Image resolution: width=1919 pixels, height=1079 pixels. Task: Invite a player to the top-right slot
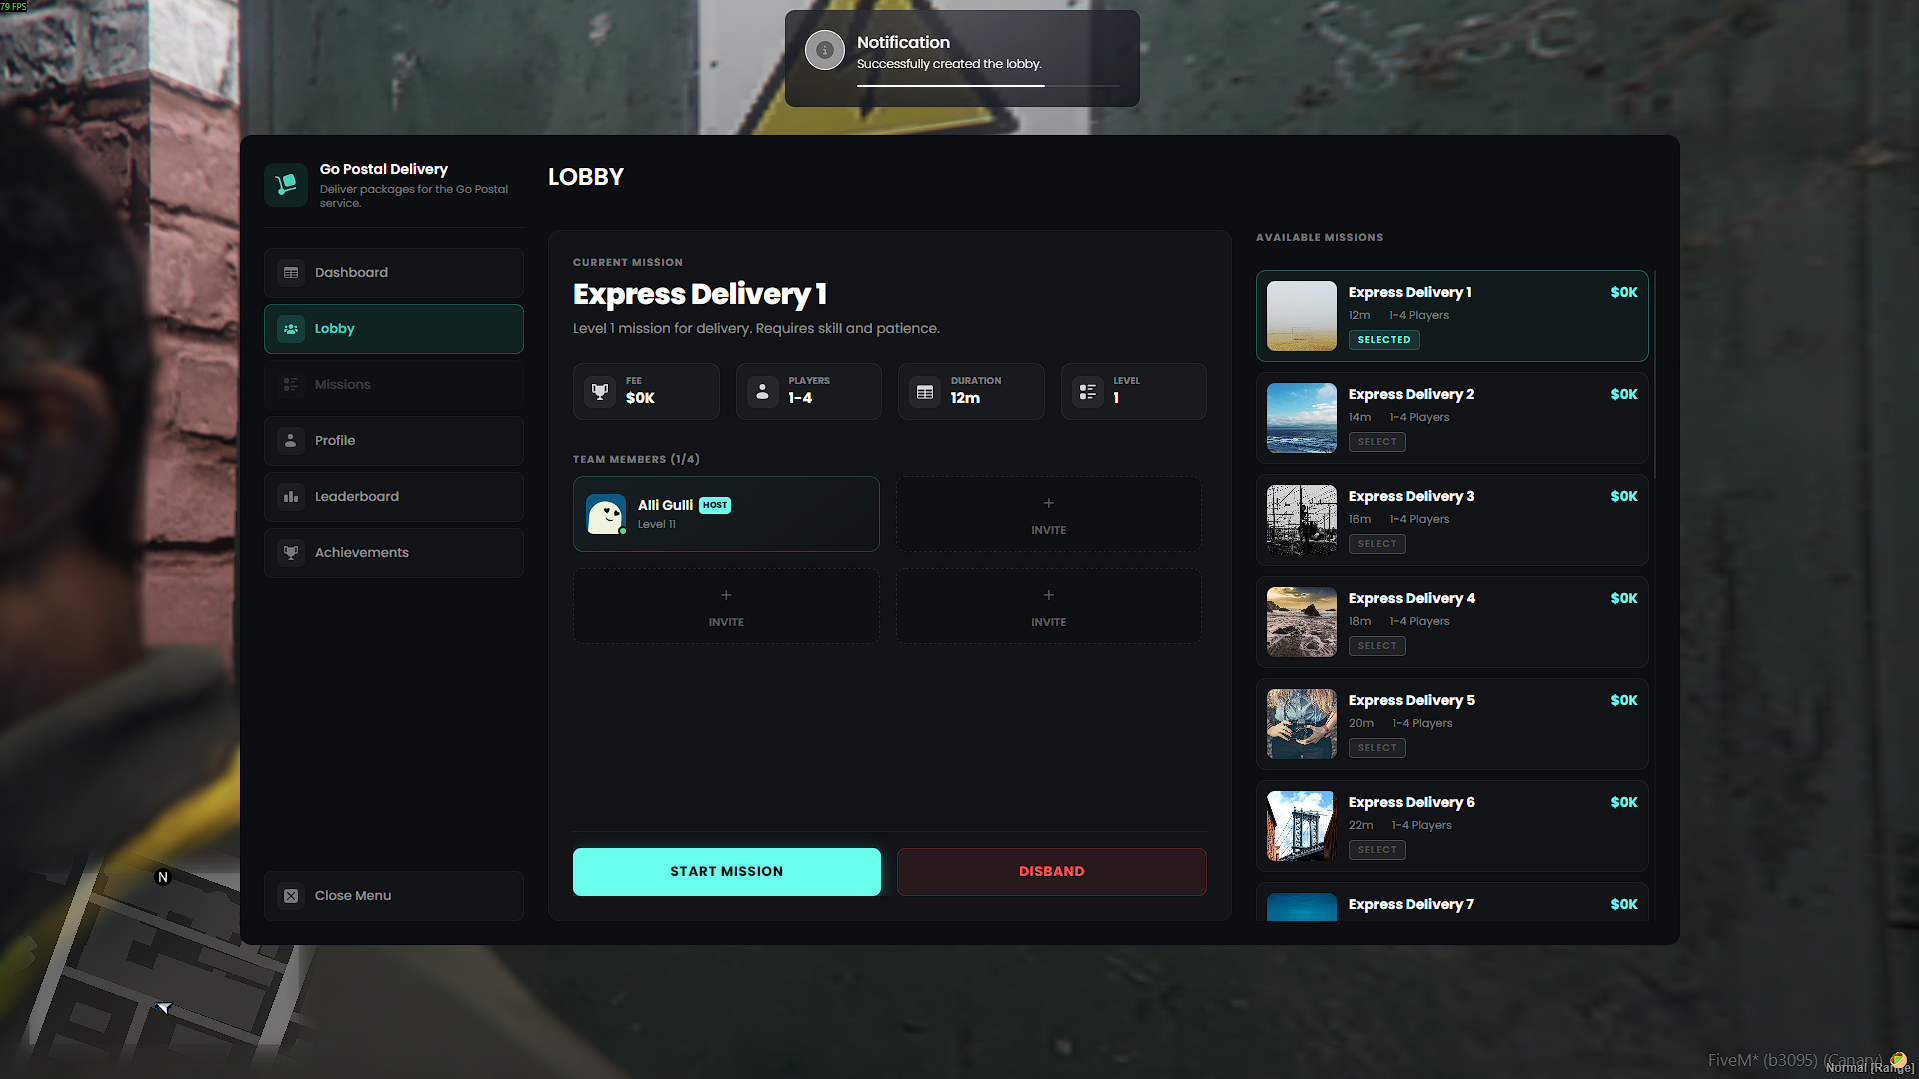click(1049, 514)
